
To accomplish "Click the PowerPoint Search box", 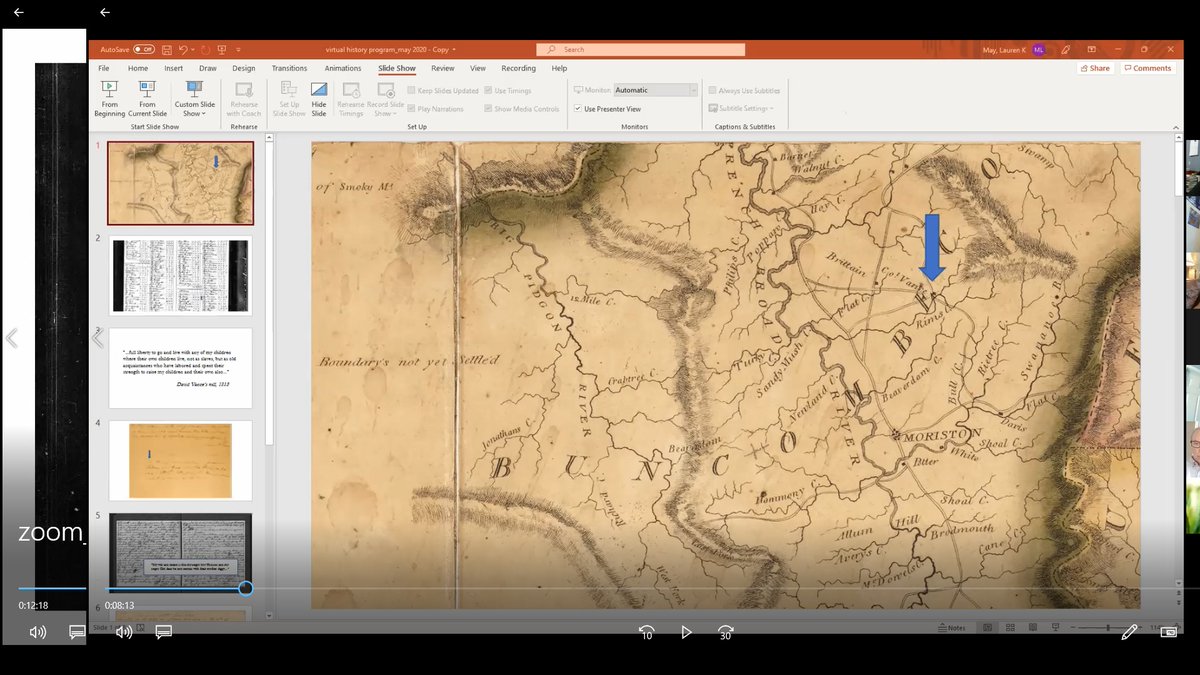I will [x=641, y=49].
